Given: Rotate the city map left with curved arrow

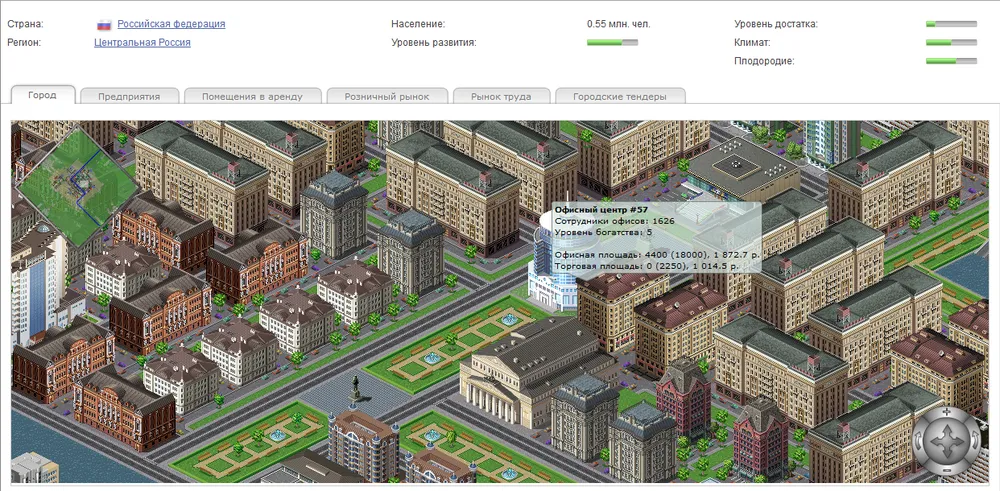Looking at the screenshot, I should coord(917,441).
